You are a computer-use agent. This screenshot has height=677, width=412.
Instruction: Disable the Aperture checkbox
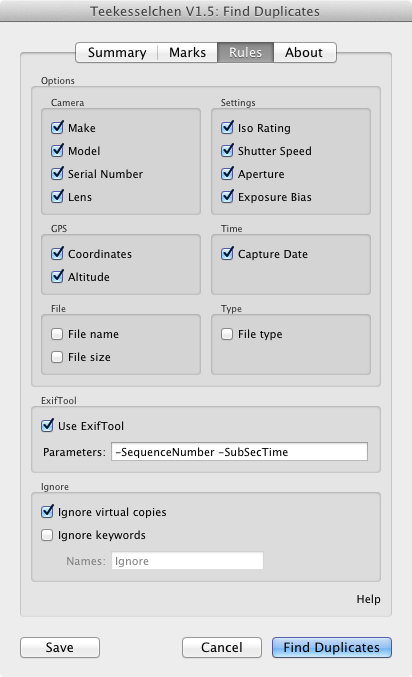(x=227, y=174)
